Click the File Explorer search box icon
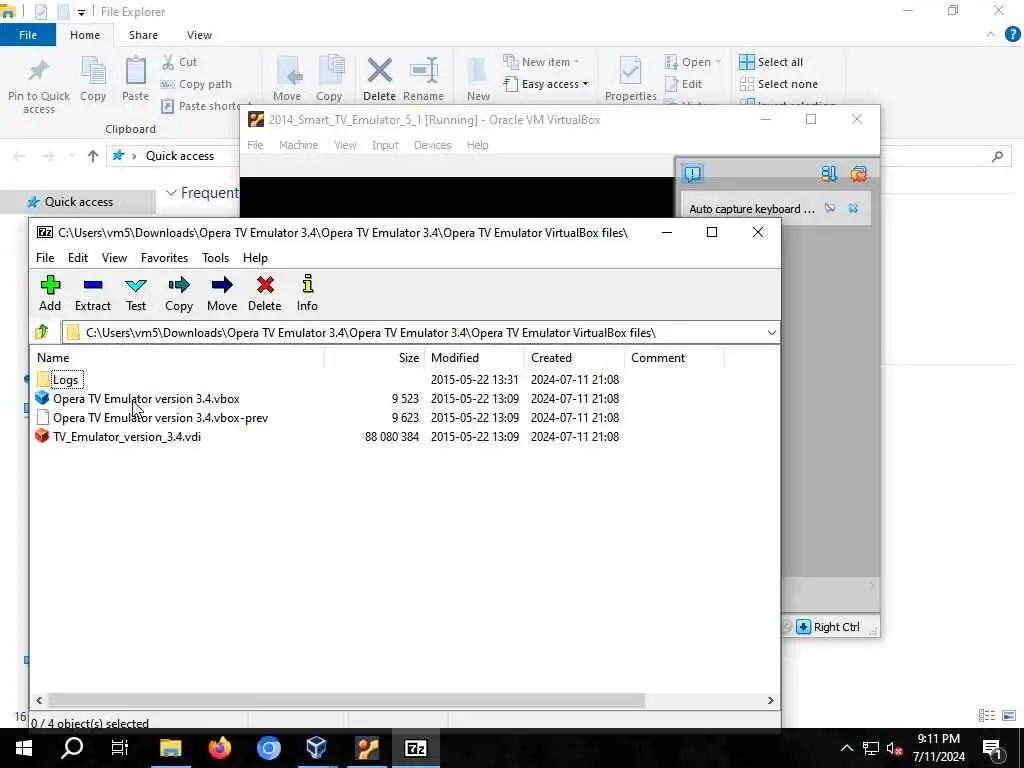 pos(997,156)
